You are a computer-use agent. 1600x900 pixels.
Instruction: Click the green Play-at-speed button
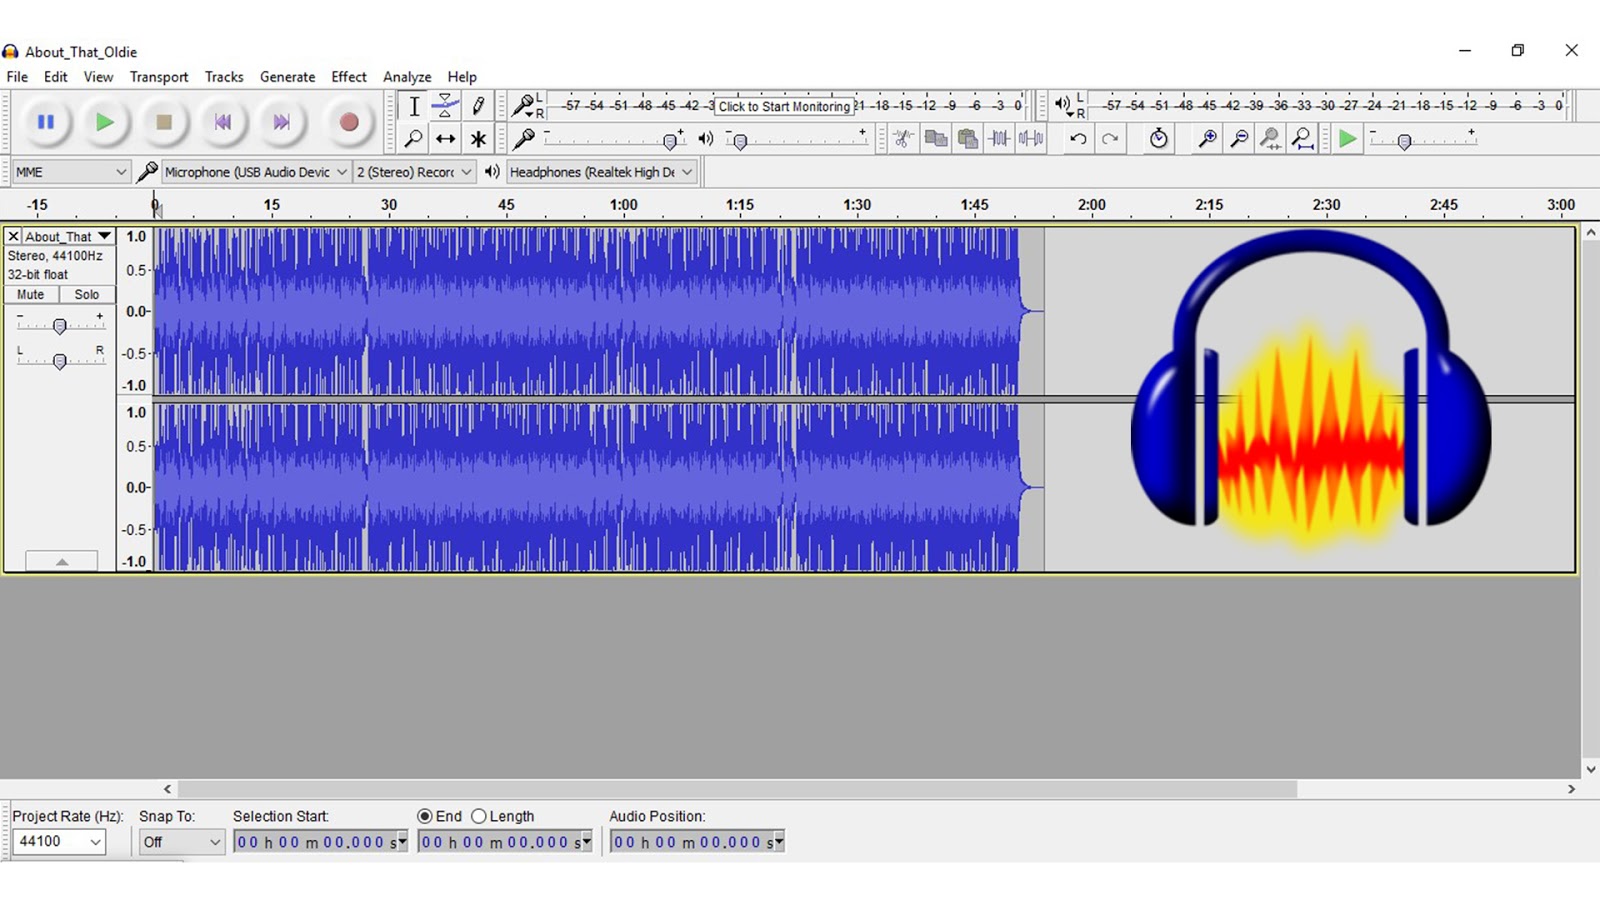pos(1347,139)
